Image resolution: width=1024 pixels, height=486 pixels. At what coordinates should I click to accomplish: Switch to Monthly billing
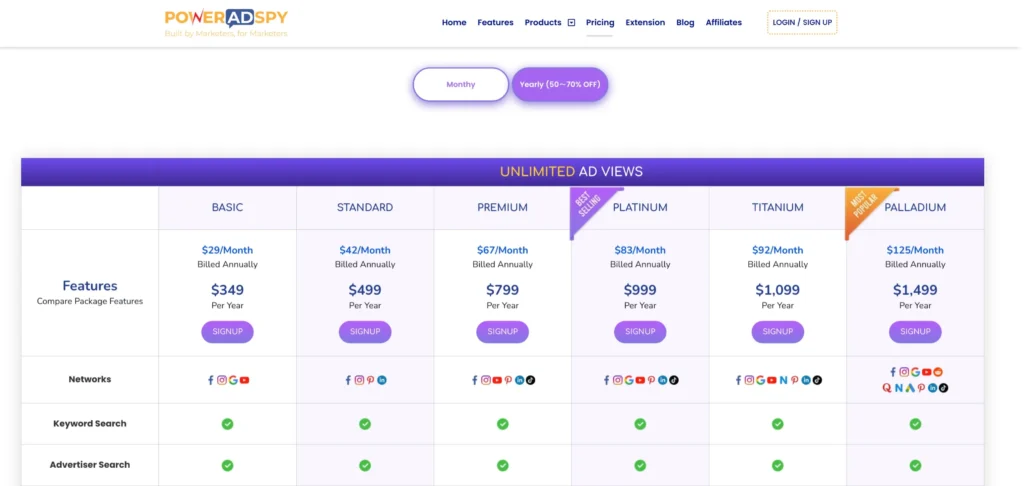460,85
